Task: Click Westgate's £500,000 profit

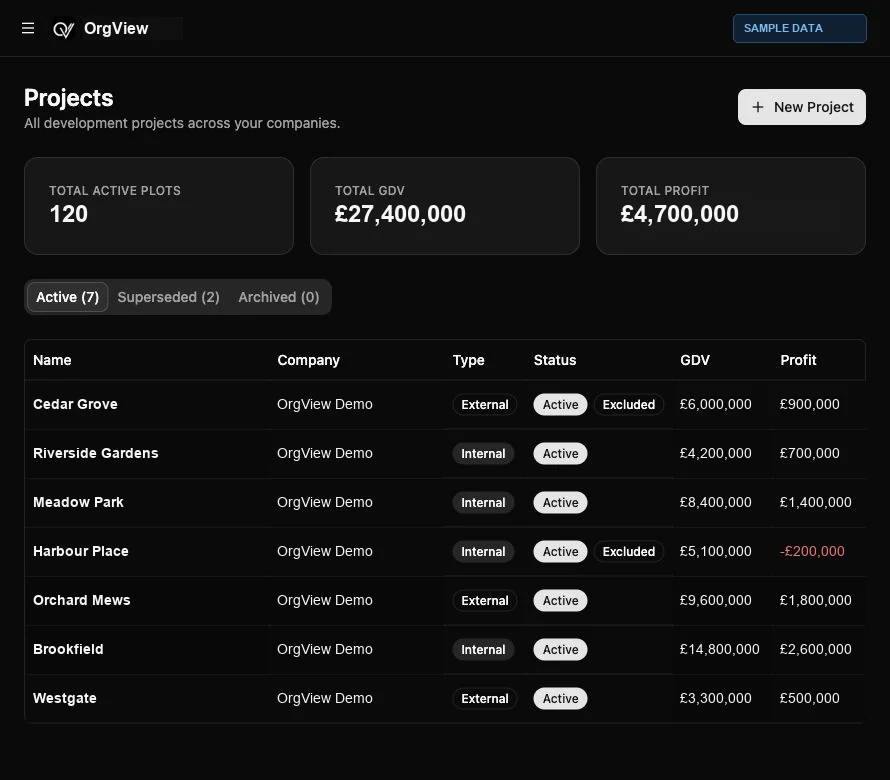Action: click(809, 698)
